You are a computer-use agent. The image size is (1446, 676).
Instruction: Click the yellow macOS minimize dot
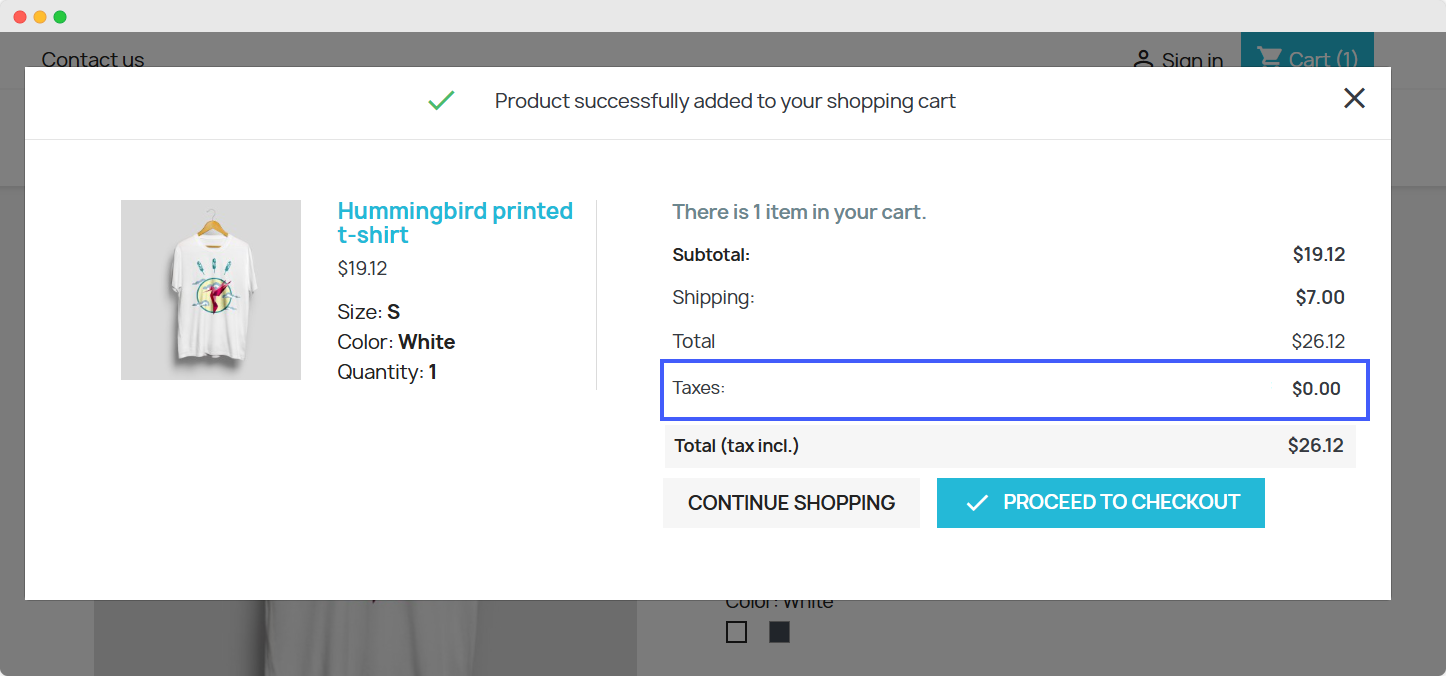pos(40,17)
